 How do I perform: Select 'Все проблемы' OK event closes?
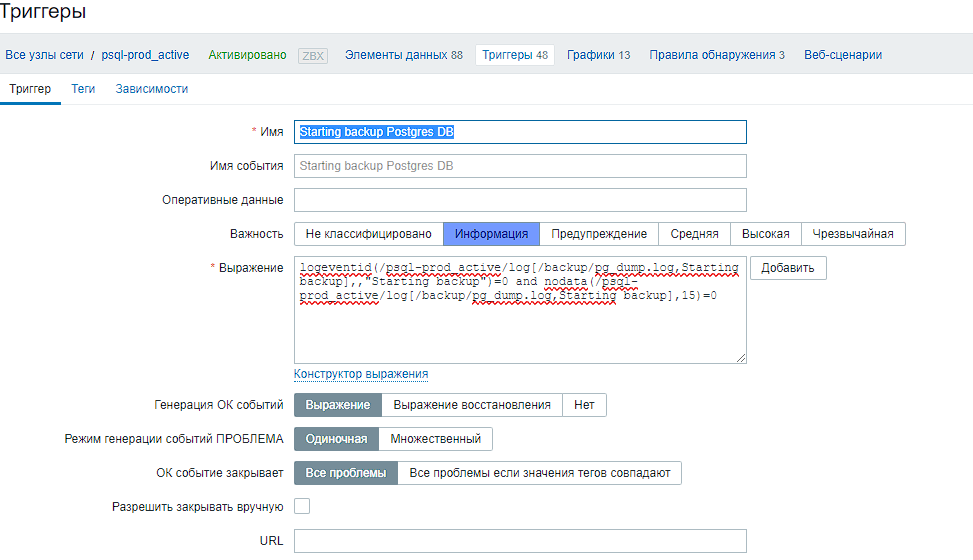[346, 473]
